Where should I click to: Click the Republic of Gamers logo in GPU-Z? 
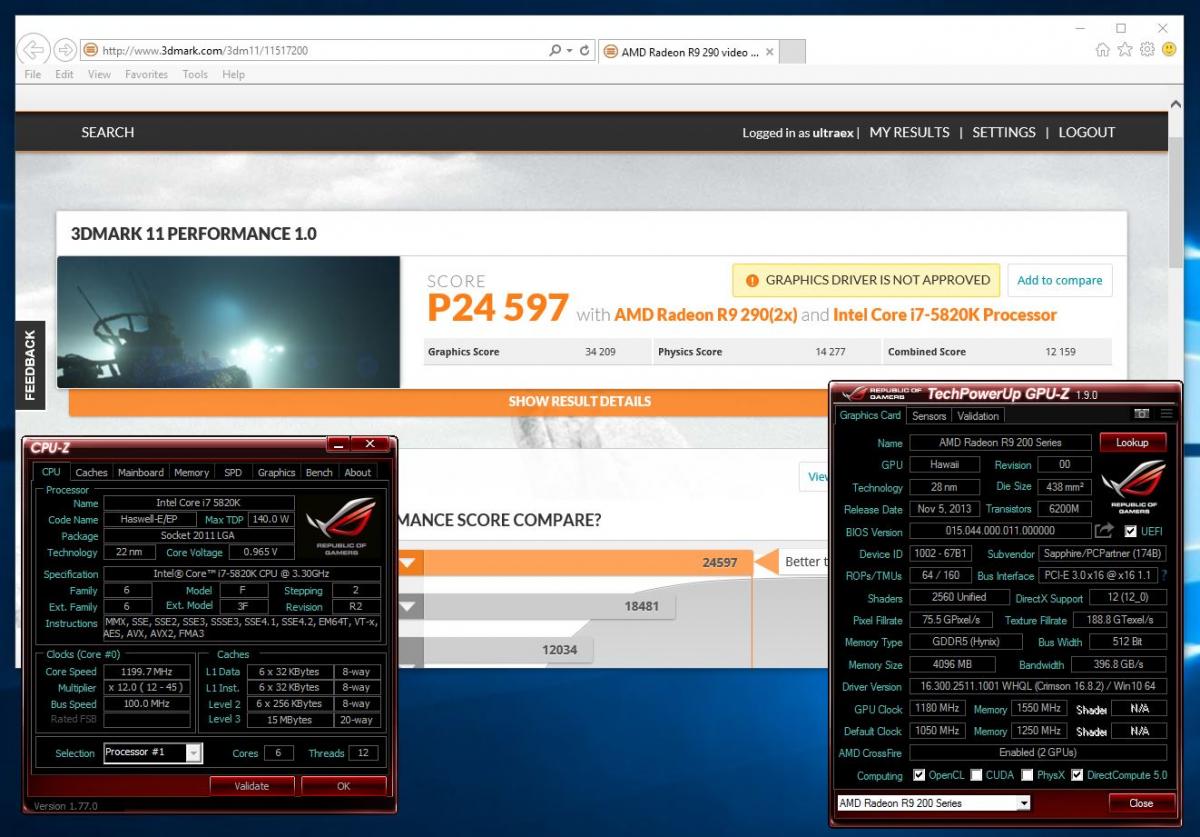pyautogui.click(x=1133, y=486)
